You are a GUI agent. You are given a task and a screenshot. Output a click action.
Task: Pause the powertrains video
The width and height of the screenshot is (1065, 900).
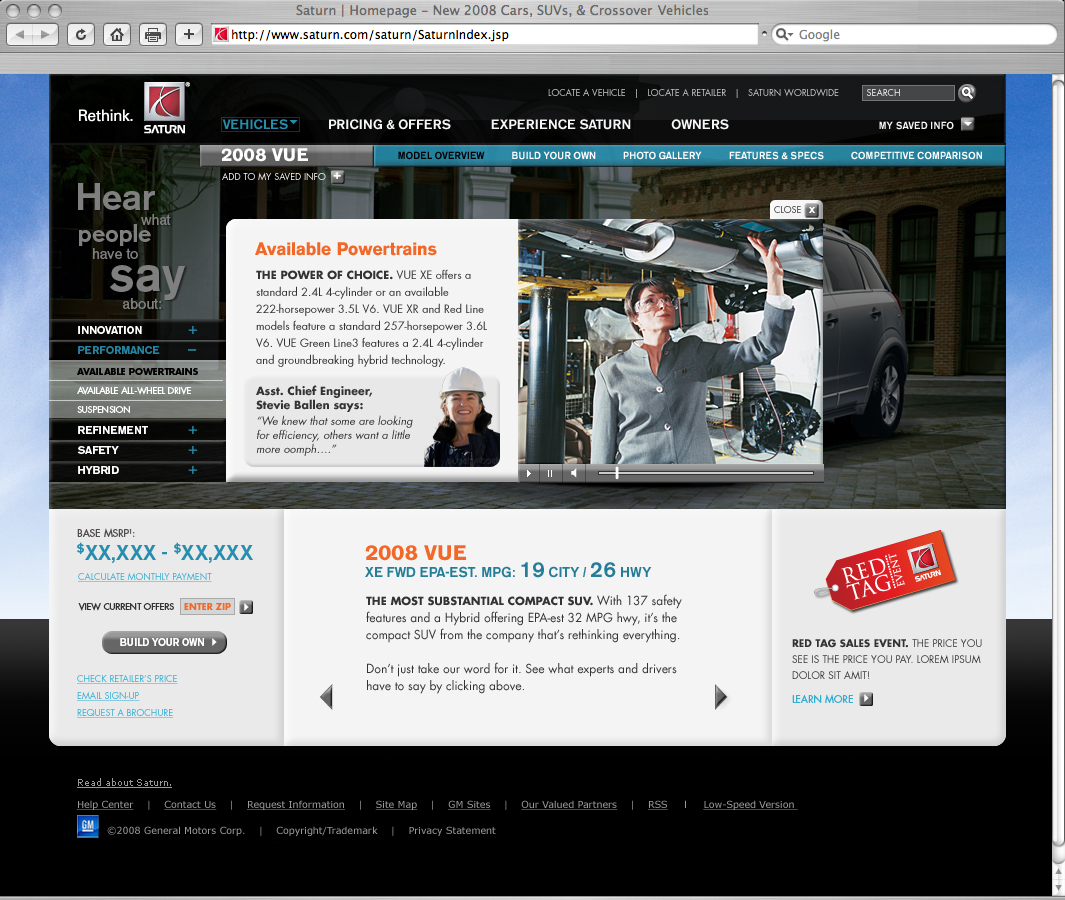(550, 473)
